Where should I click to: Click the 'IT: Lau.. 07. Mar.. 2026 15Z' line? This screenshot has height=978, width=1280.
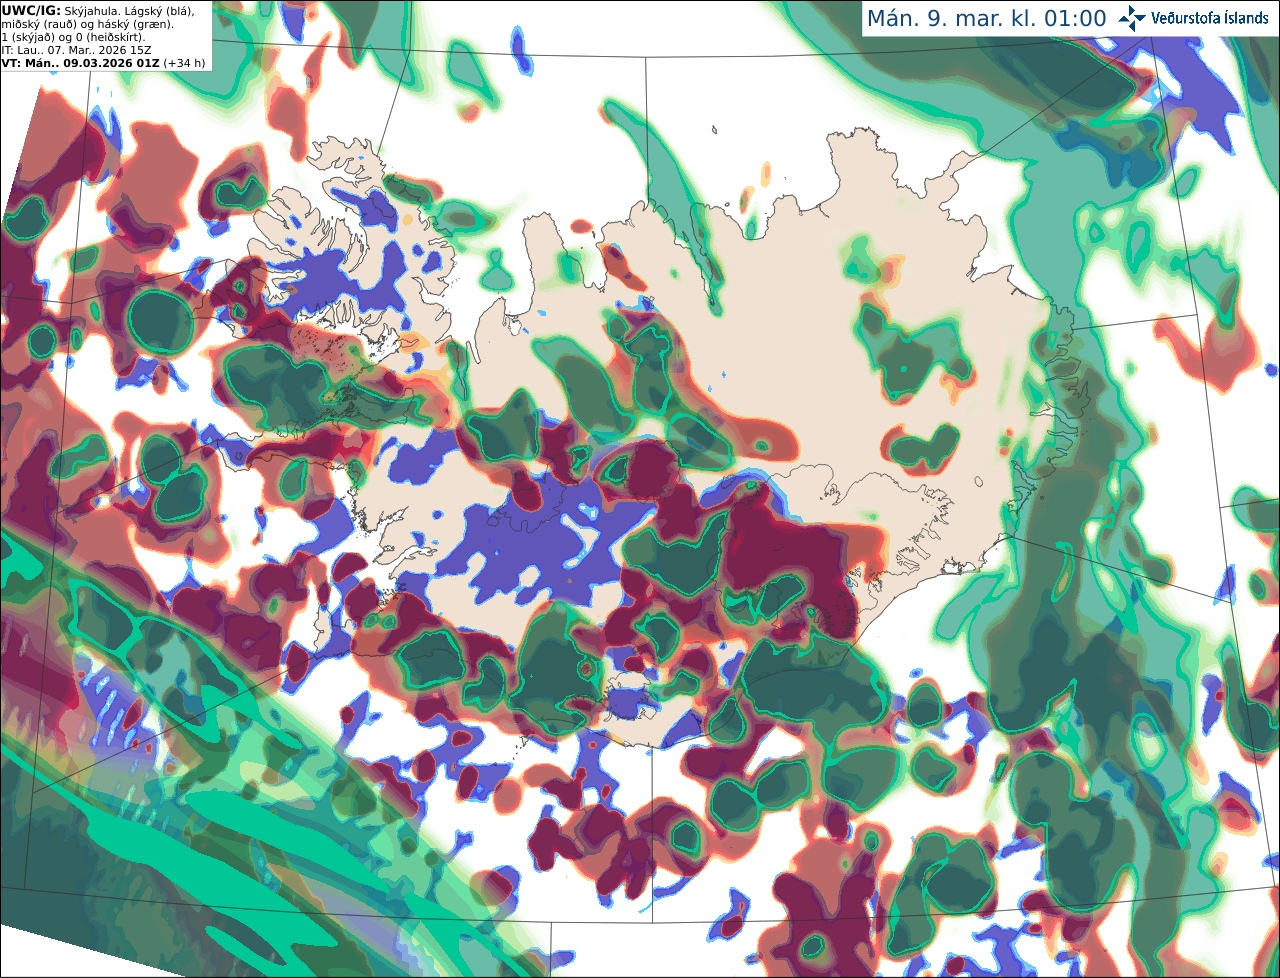(76, 50)
